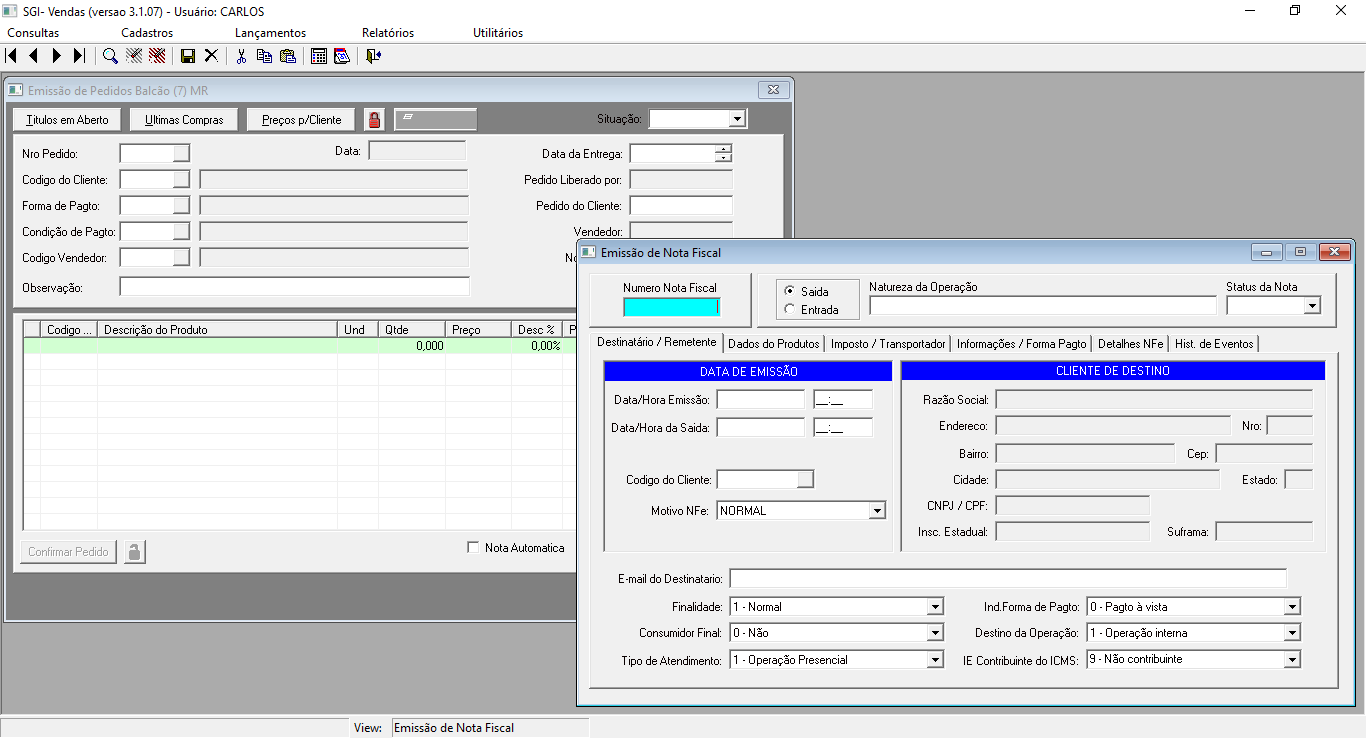
Task: Enable the Nota Automatica checkbox
Action: coord(474,548)
